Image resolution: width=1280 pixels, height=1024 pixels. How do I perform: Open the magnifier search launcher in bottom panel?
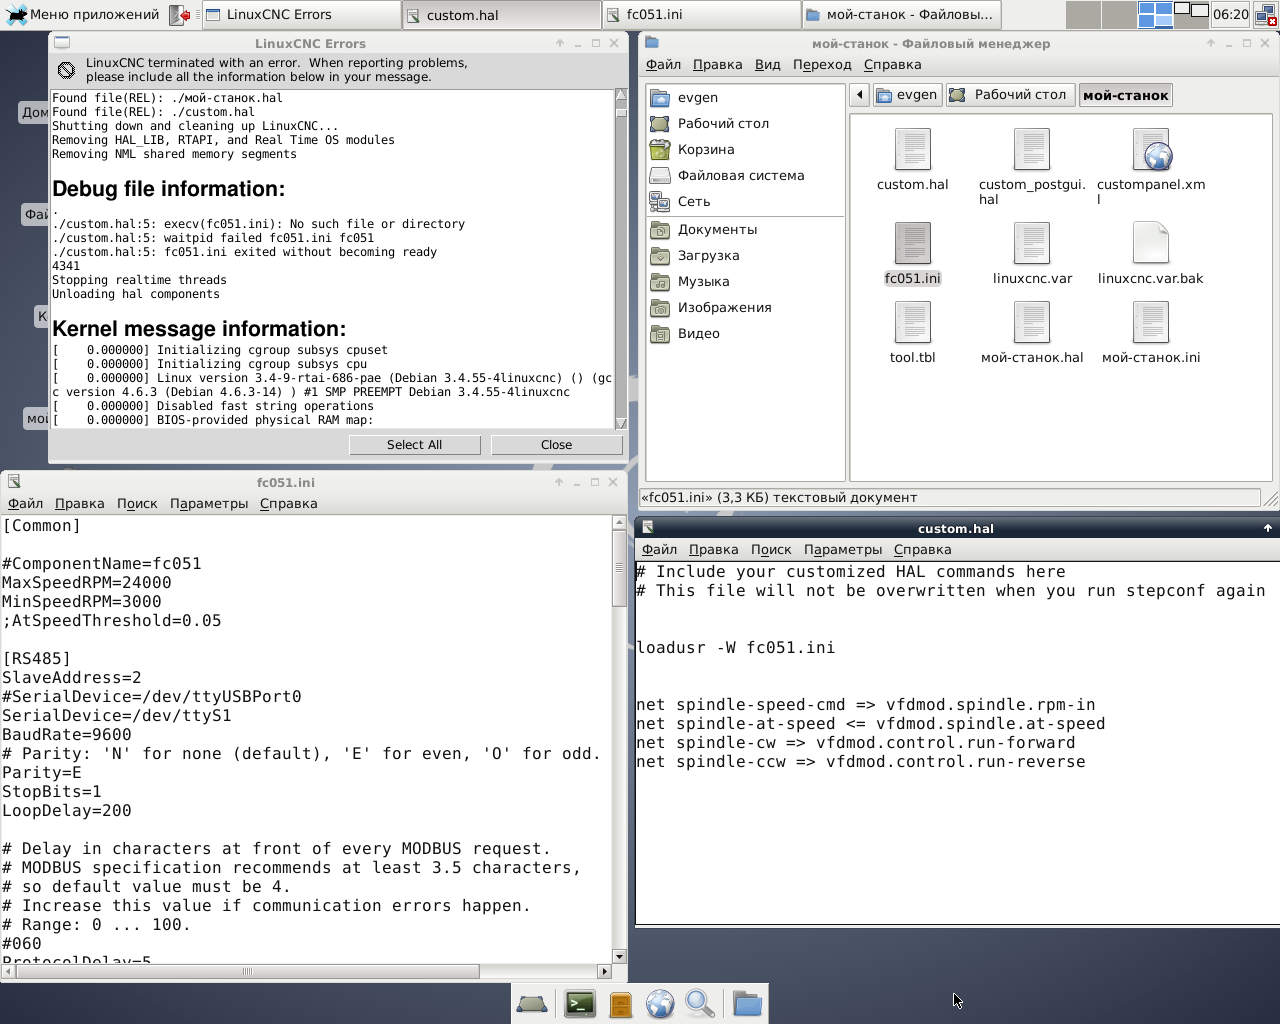click(x=700, y=1003)
